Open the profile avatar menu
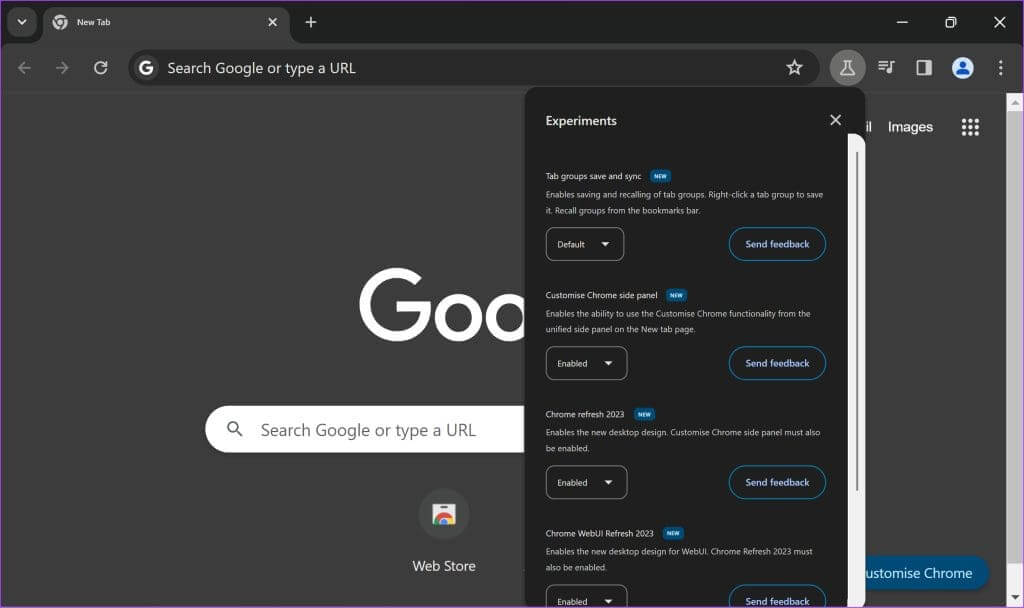 click(x=962, y=67)
